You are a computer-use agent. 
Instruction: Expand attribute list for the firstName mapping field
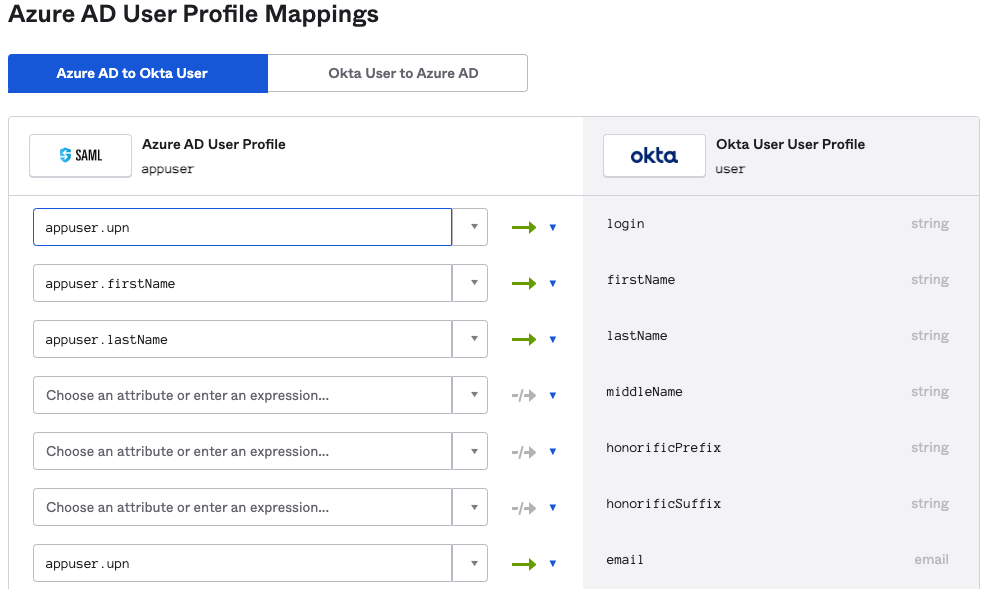pyautogui.click(x=470, y=283)
